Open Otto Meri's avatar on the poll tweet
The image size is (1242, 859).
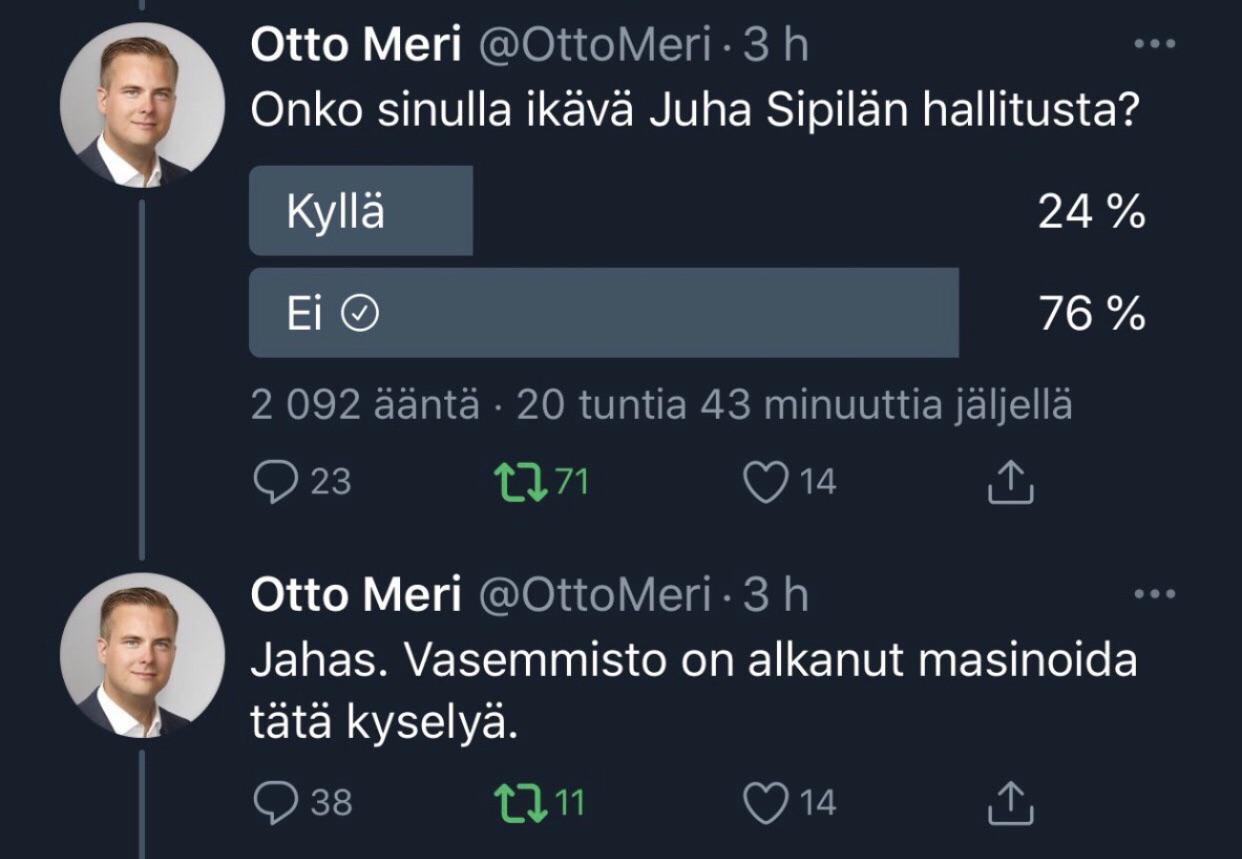click(x=142, y=105)
